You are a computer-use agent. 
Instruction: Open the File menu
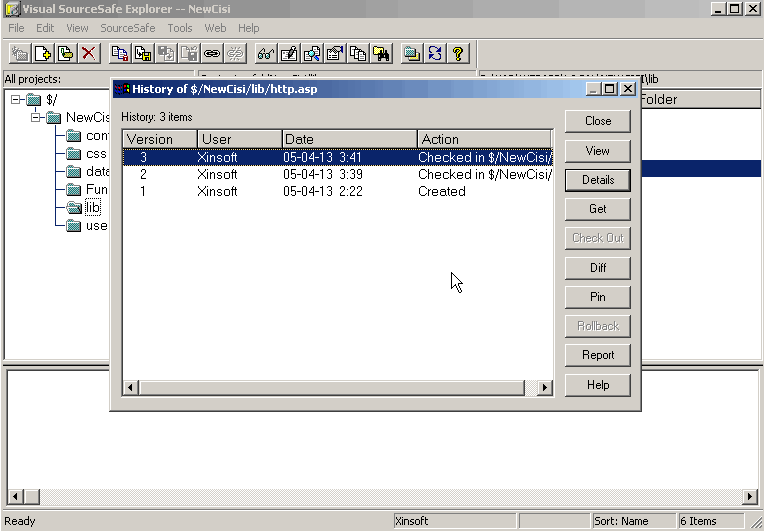16,28
